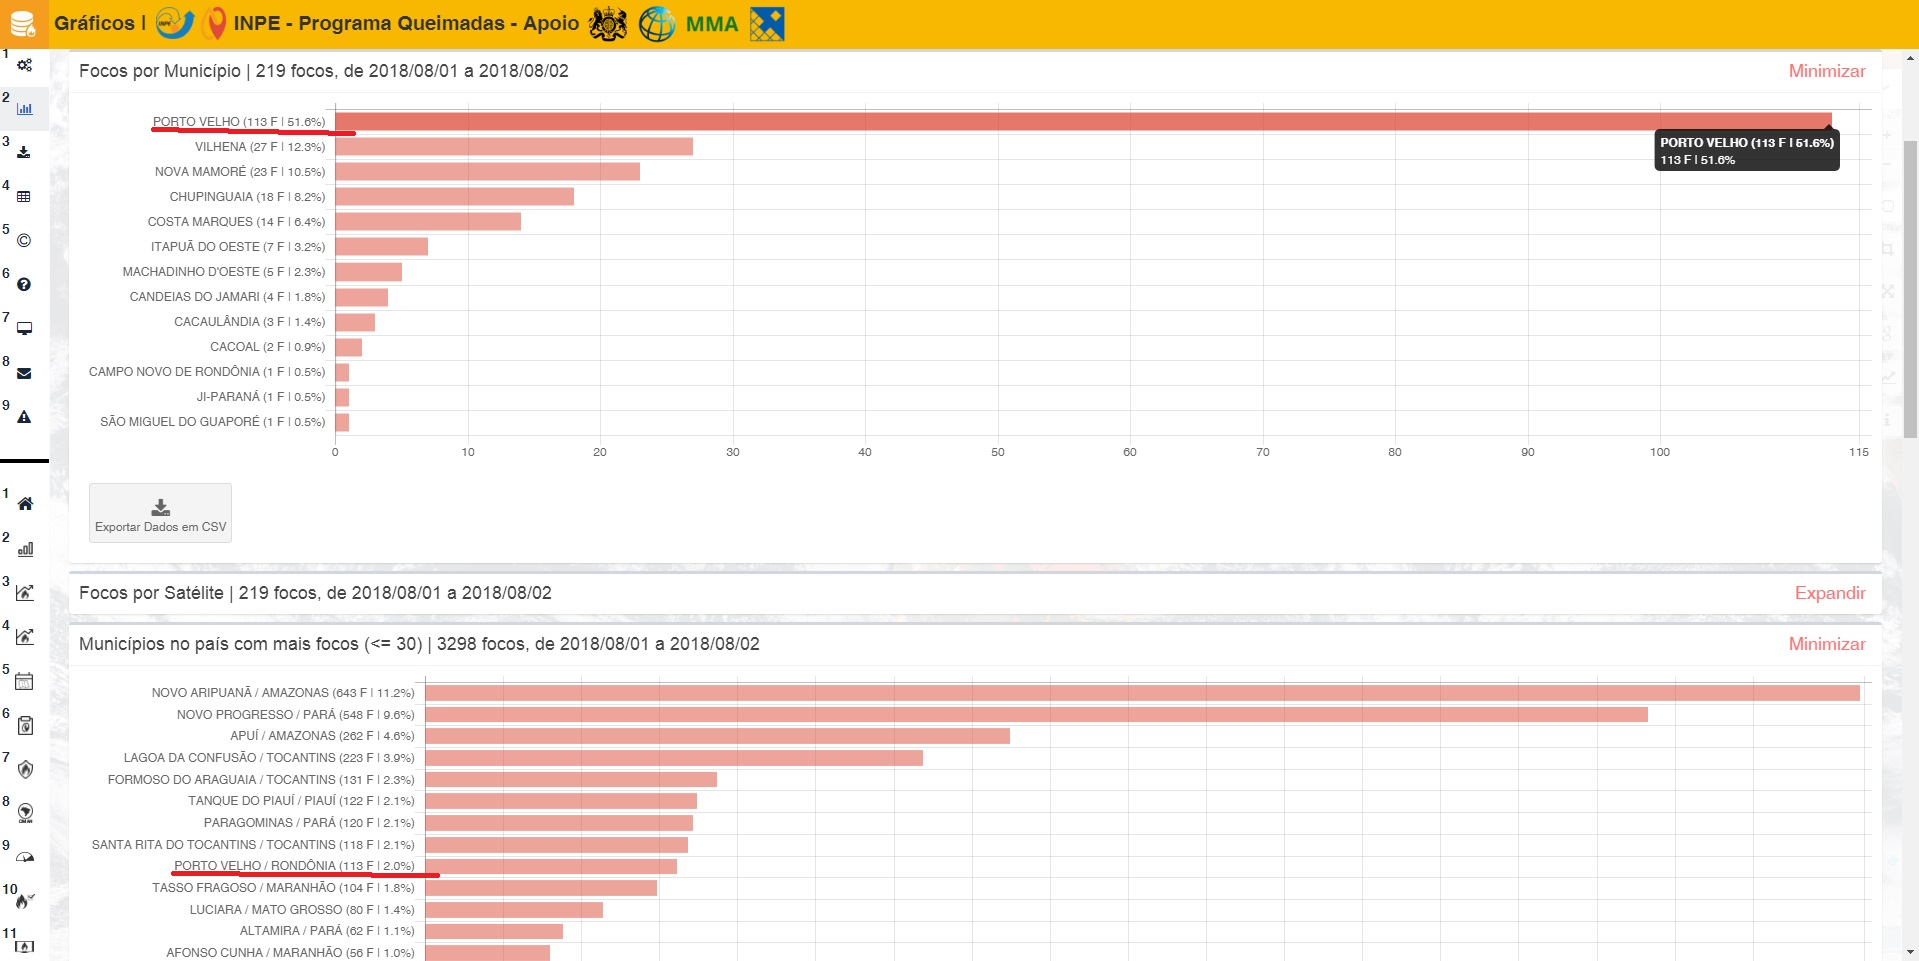Viewport: 1919px width, 961px height.
Task: Click the warning triangle sidebar icon
Action: [x=25, y=417]
